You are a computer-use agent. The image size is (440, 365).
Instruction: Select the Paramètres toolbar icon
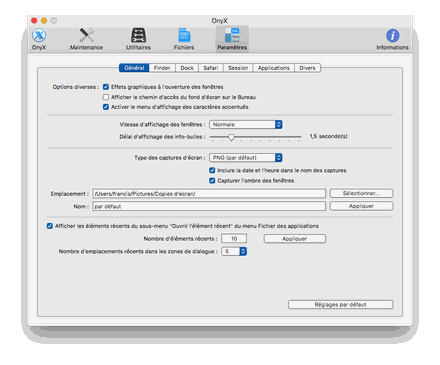click(x=232, y=39)
